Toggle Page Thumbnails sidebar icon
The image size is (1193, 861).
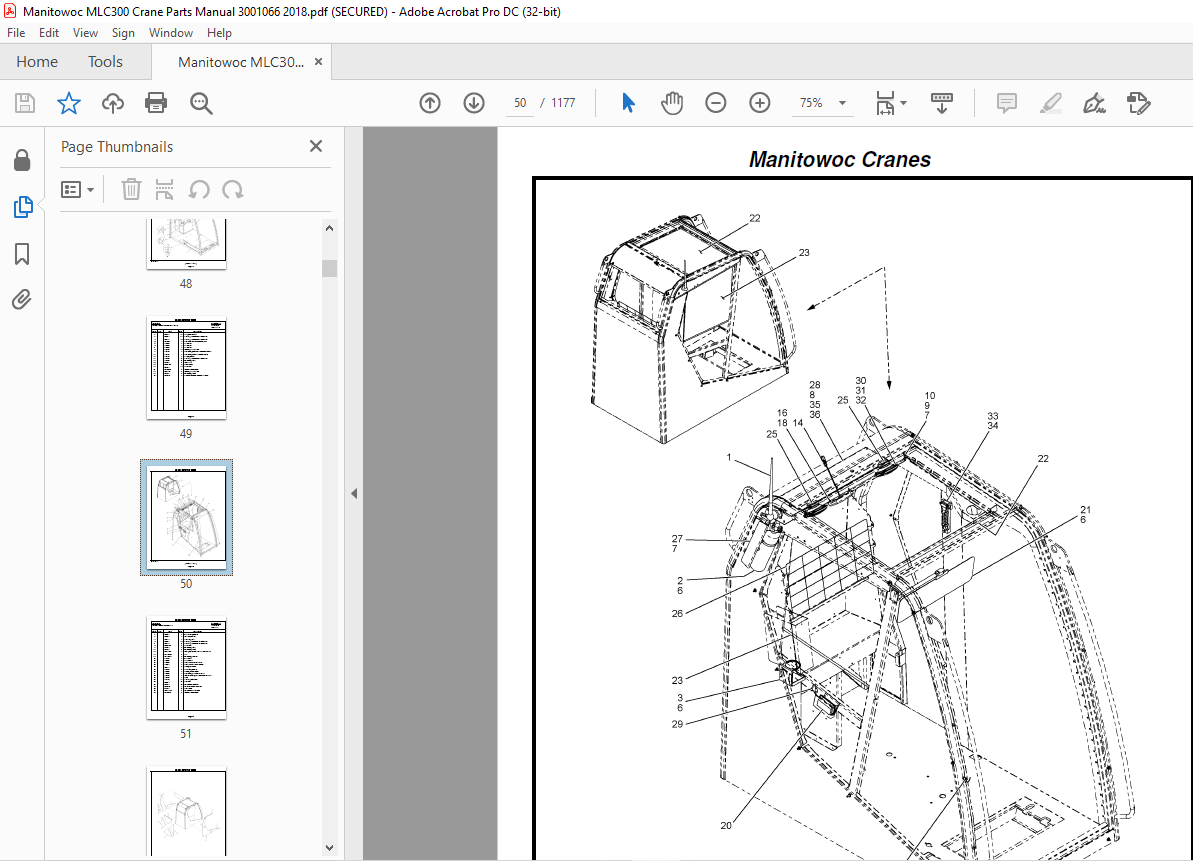point(23,207)
